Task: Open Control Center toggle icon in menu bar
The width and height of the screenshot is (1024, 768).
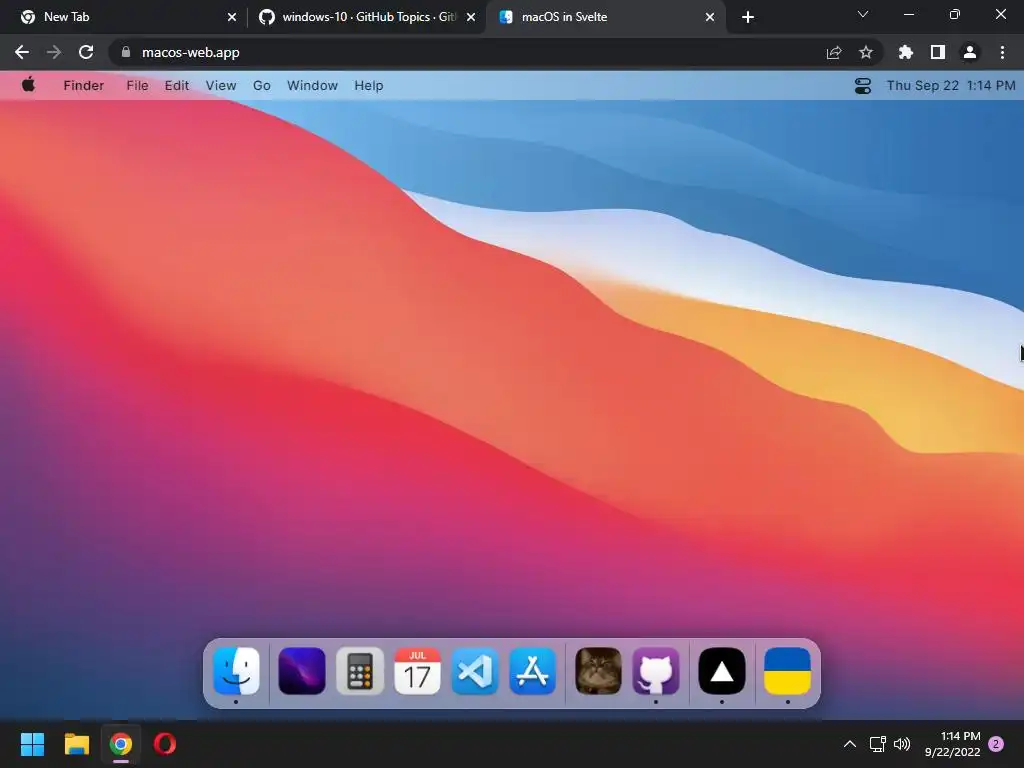Action: click(x=863, y=86)
